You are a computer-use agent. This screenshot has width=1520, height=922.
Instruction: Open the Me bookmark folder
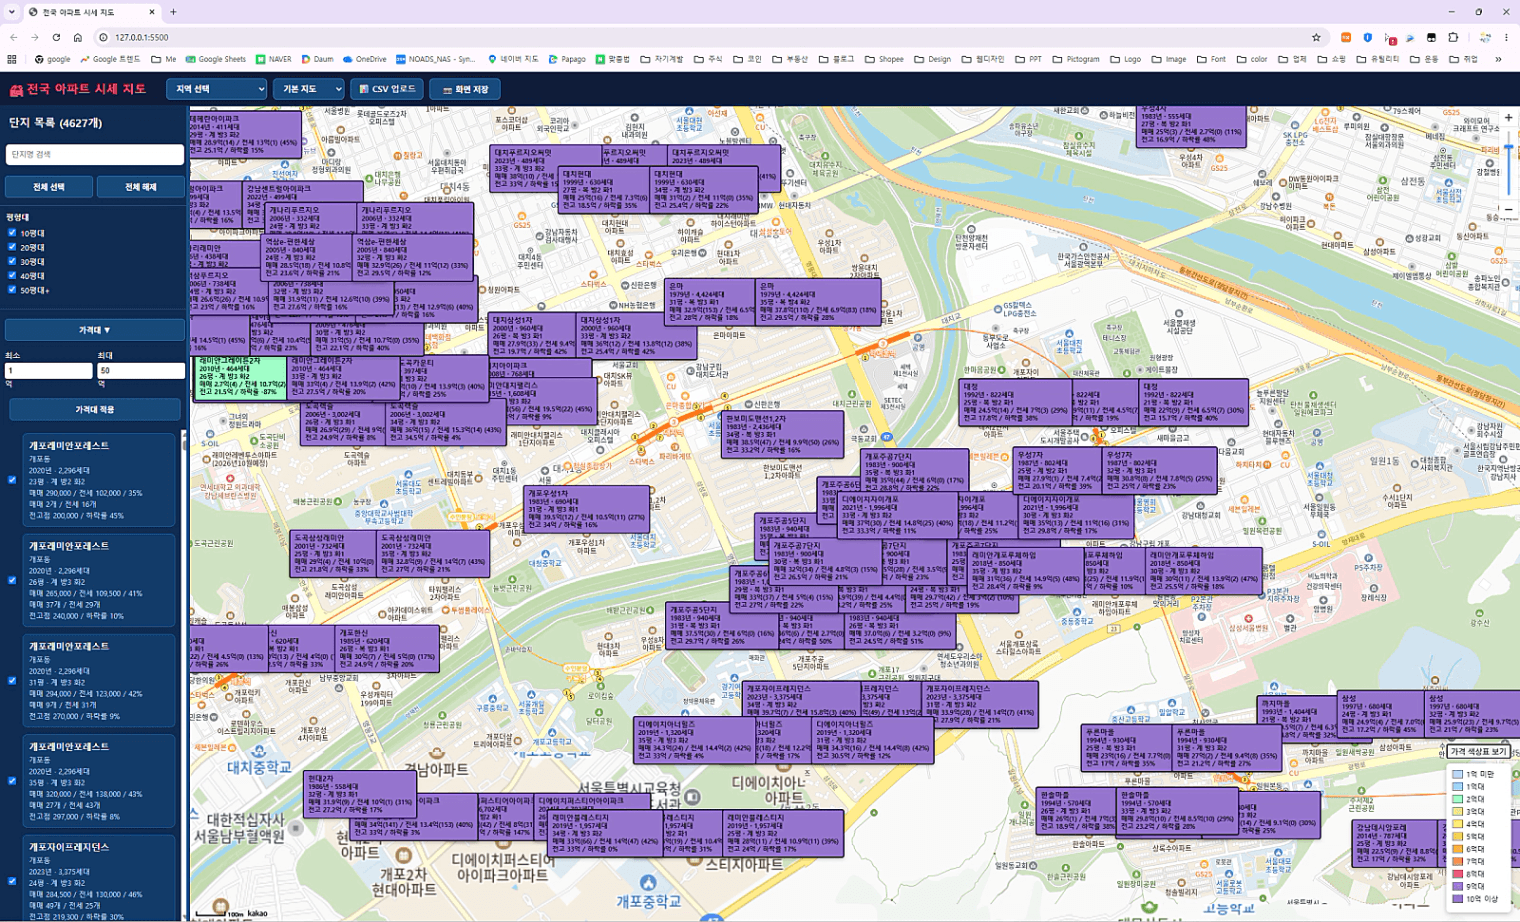pos(163,59)
